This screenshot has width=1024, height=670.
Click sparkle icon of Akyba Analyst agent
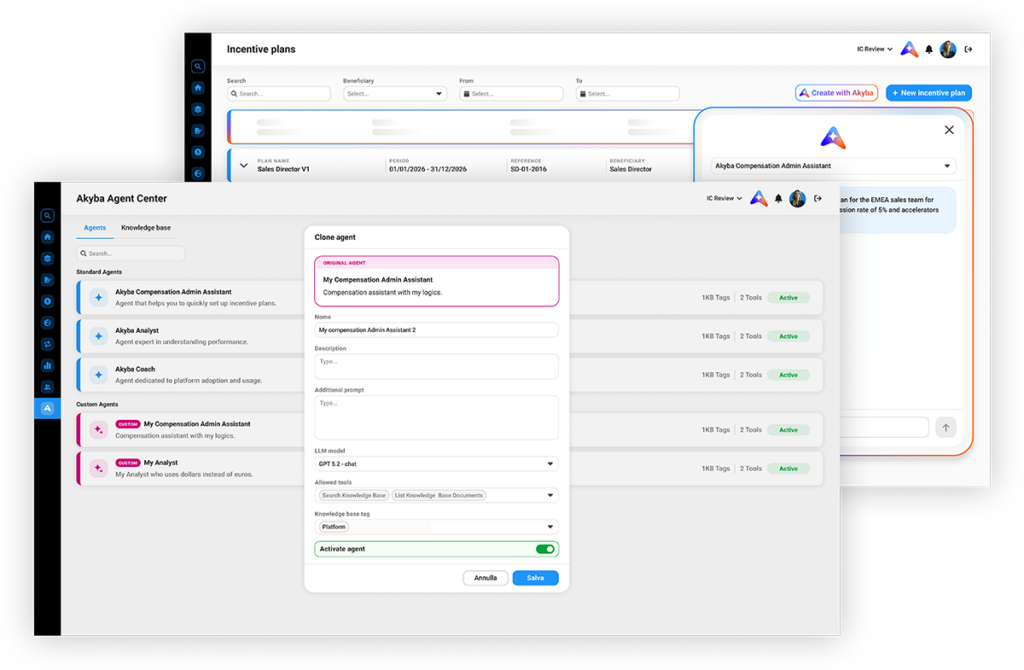click(x=99, y=336)
